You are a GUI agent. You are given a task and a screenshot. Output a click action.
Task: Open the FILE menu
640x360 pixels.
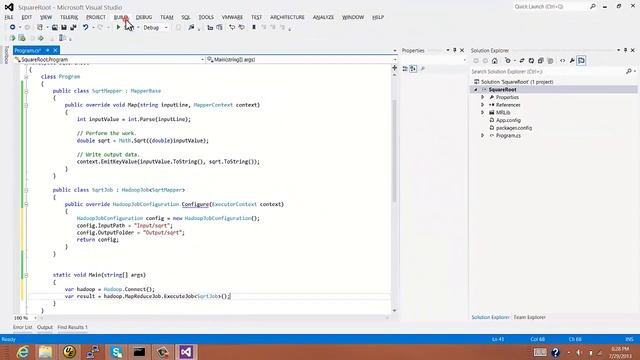(x=9, y=17)
